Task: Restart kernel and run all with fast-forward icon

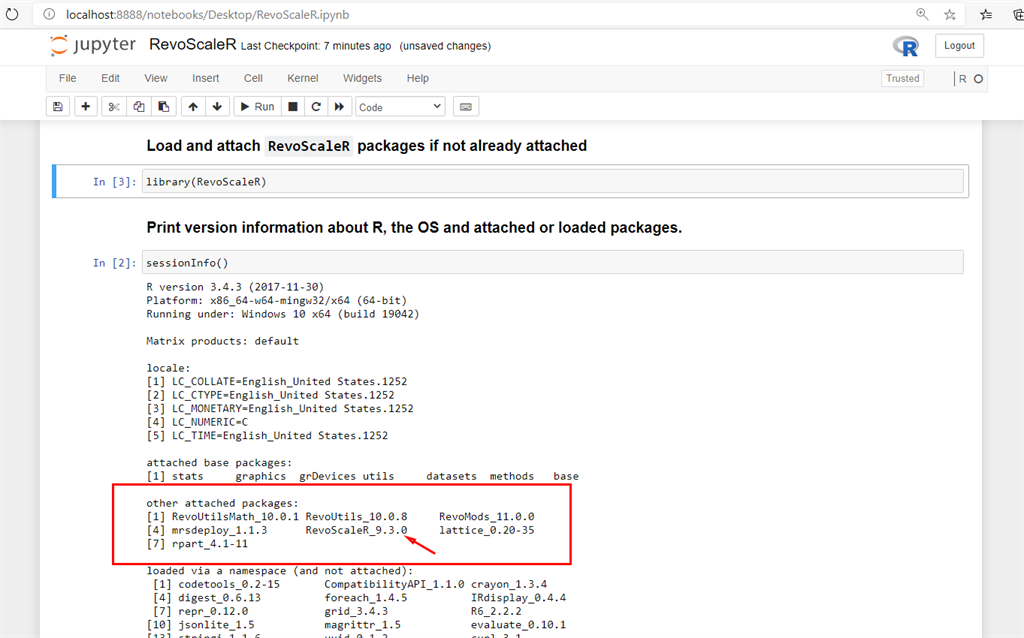Action: pyautogui.click(x=340, y=106)
